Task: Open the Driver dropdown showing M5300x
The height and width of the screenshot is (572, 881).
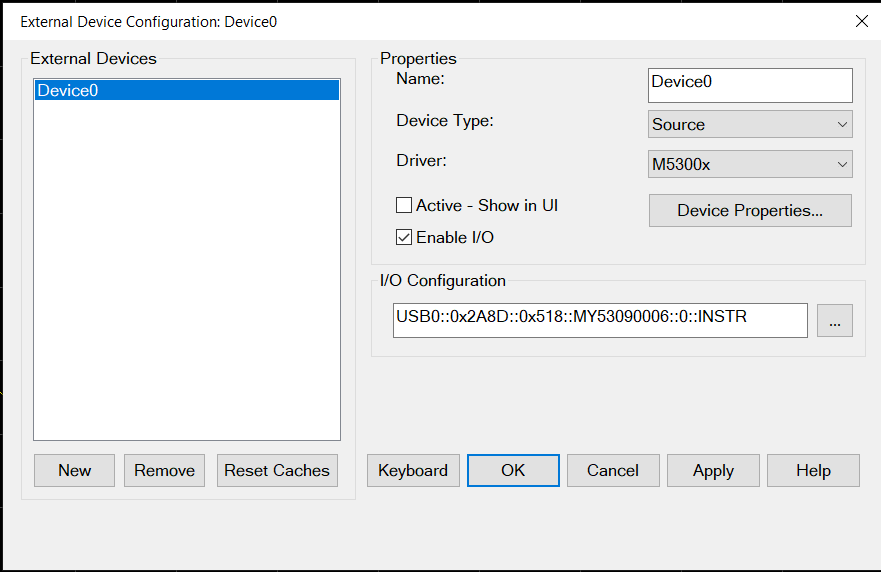Action: [750, 165]
